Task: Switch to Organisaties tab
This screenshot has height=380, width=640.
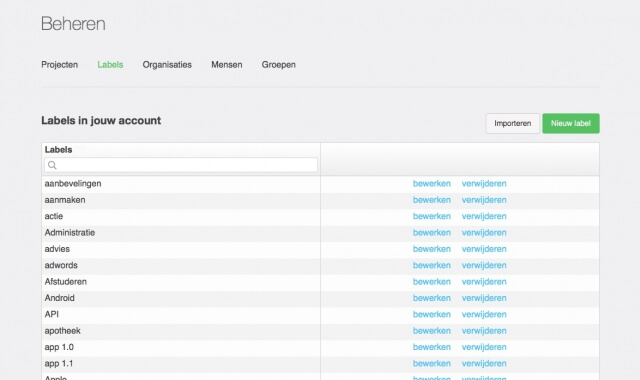Action: pyautogui.click(x=167, y=64)
